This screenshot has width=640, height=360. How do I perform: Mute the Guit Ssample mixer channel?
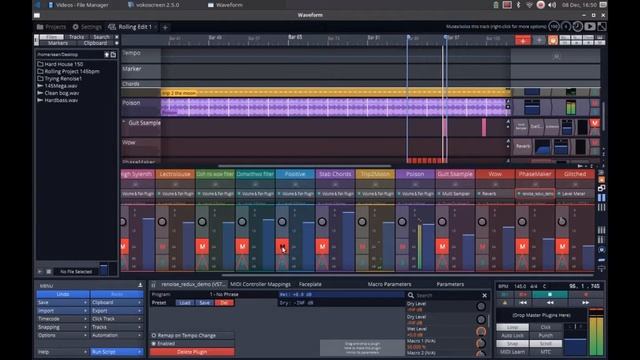442,246
